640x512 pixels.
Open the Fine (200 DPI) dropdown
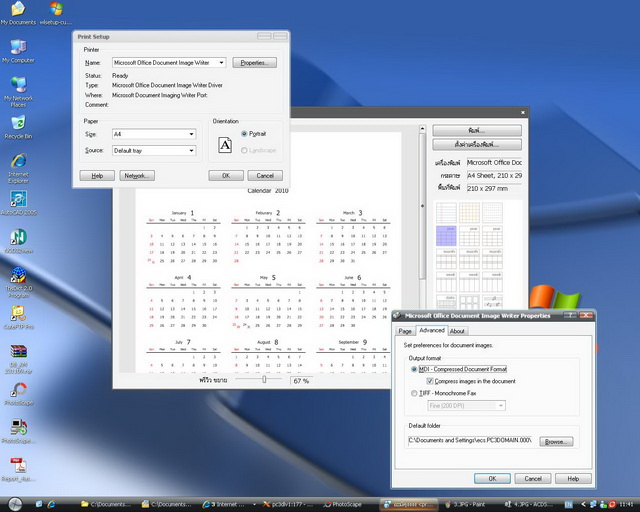pos(467,405)
